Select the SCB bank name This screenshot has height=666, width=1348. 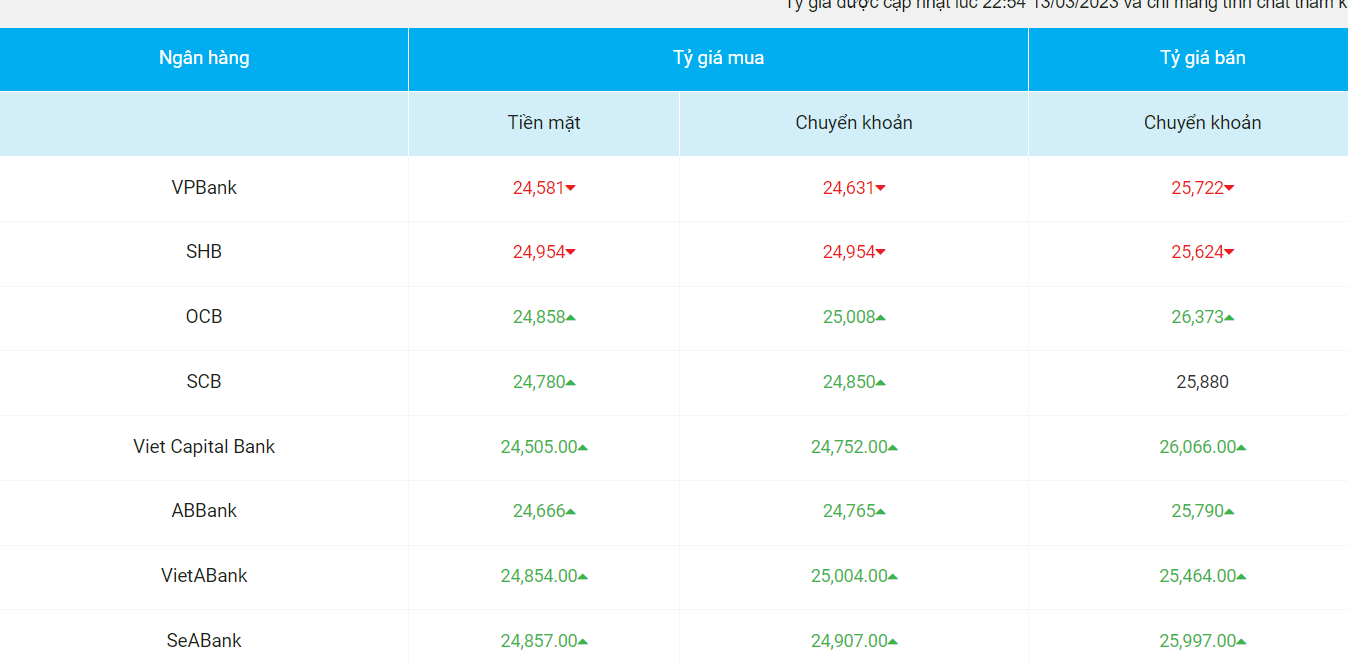click(204, 382)
